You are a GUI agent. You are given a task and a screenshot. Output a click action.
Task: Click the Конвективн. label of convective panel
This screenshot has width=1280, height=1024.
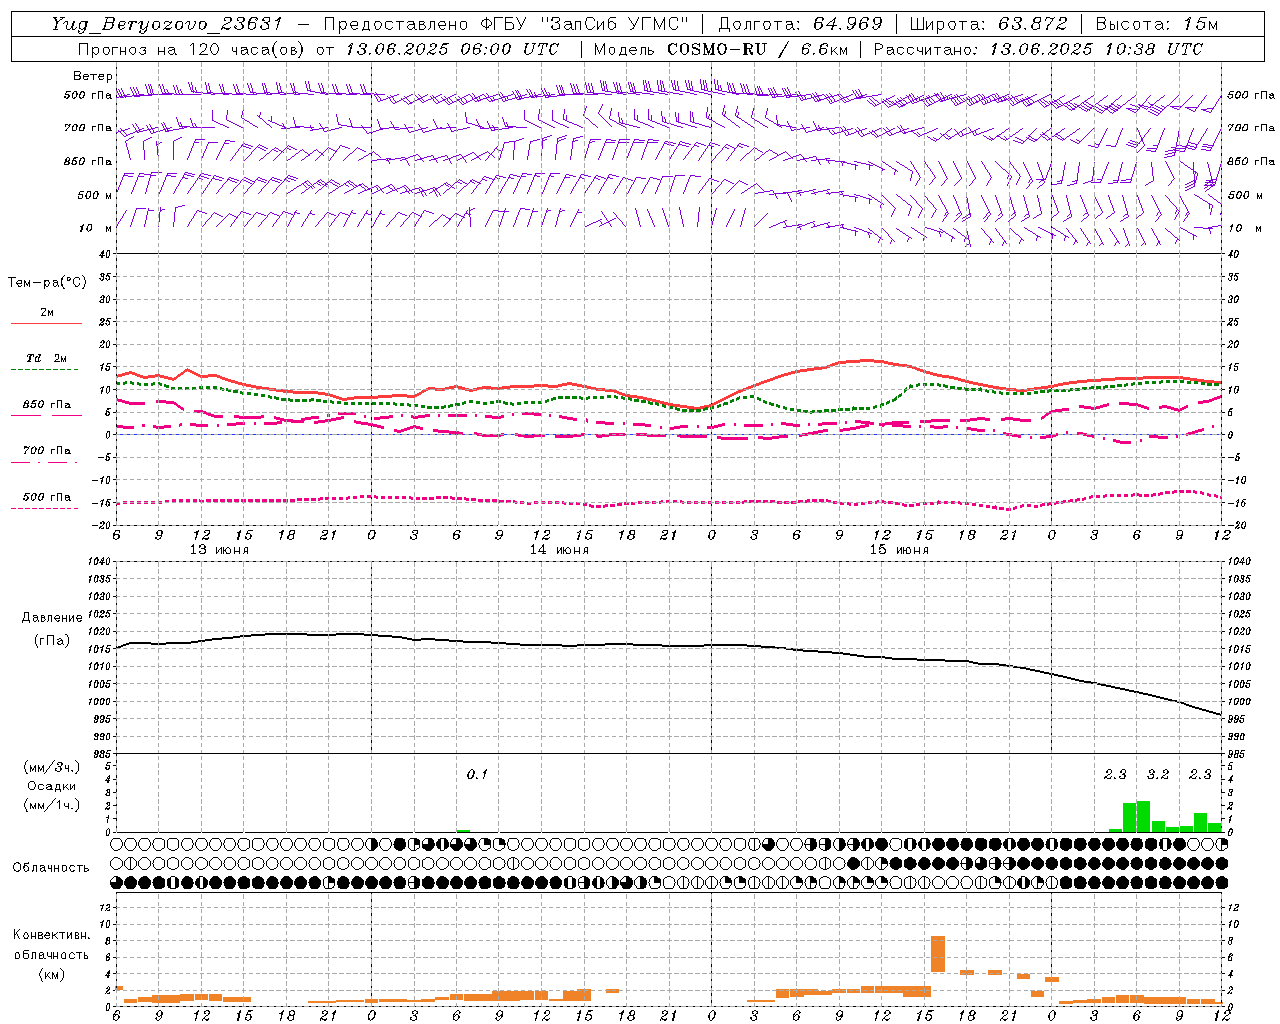tap(51, 935)
